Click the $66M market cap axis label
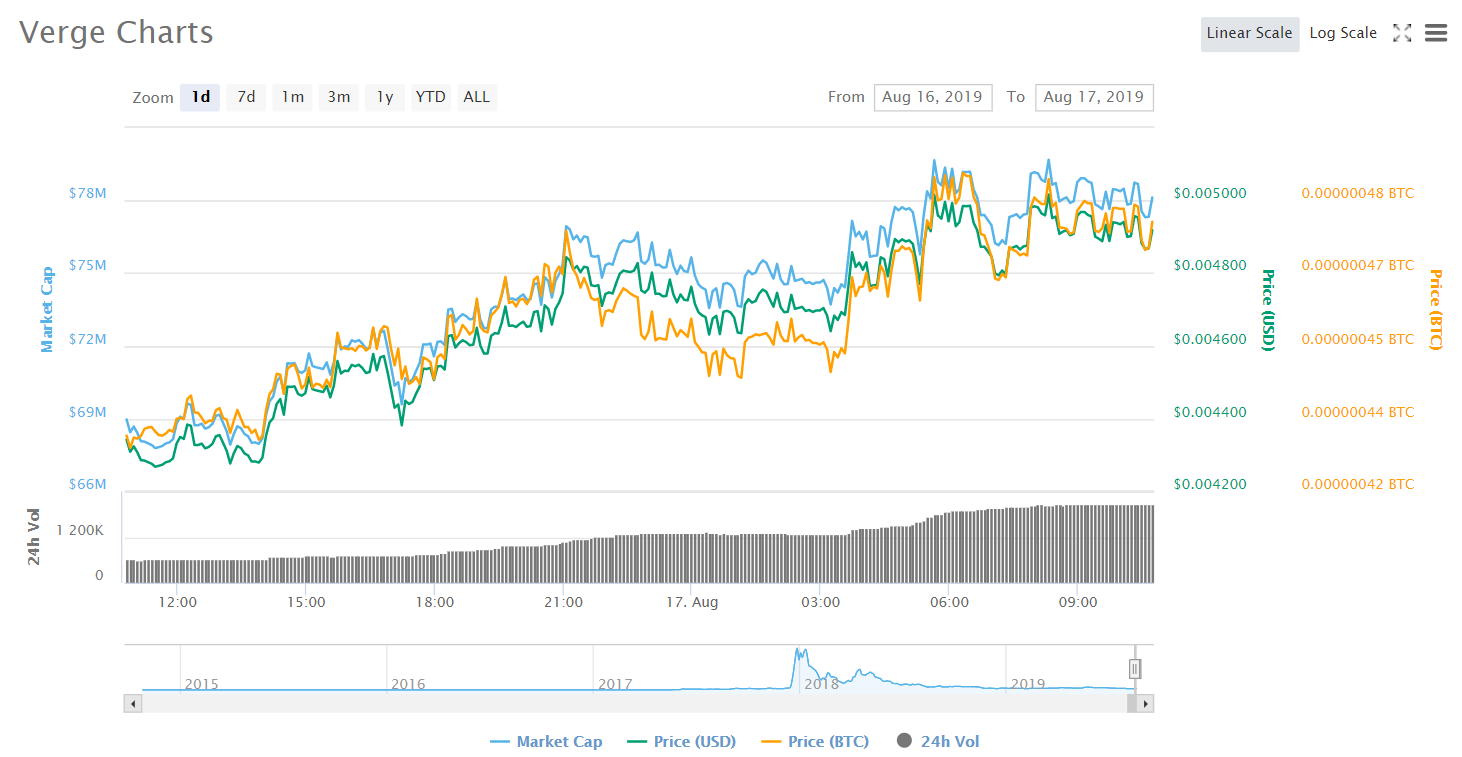The image size is (1462, 757). tap(87, 484)
